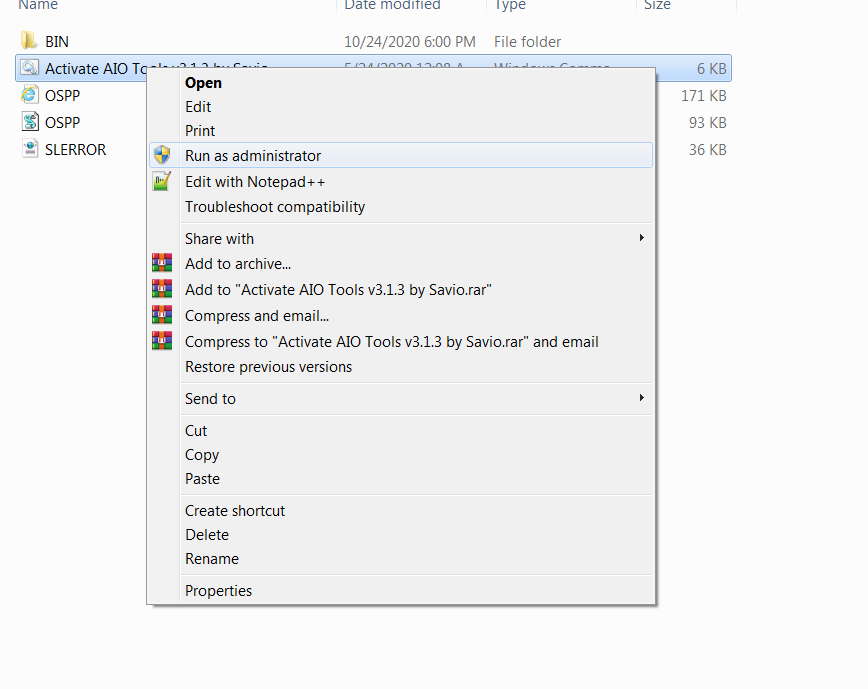Viewport: 868px width, 689px height.
Task: Open Properties from the context menu
Action: click(218, 591)
